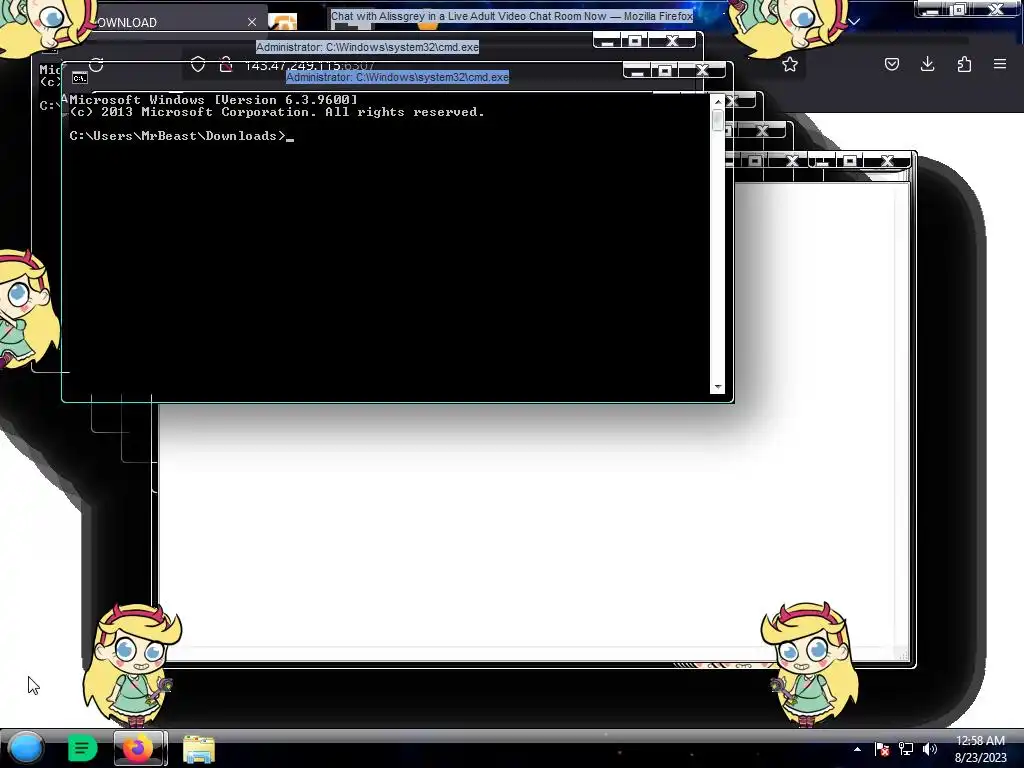Expand the list all tabs chevron

[854, 22]
